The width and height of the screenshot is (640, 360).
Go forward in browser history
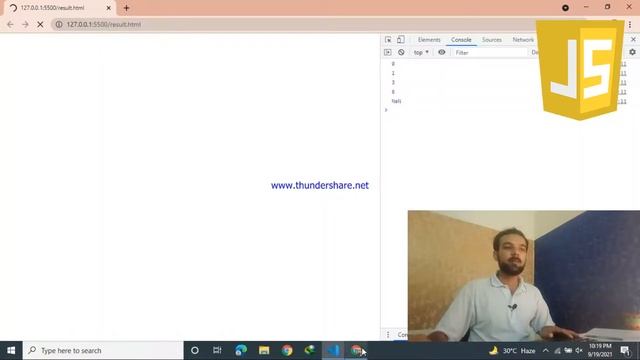(25, 24)
